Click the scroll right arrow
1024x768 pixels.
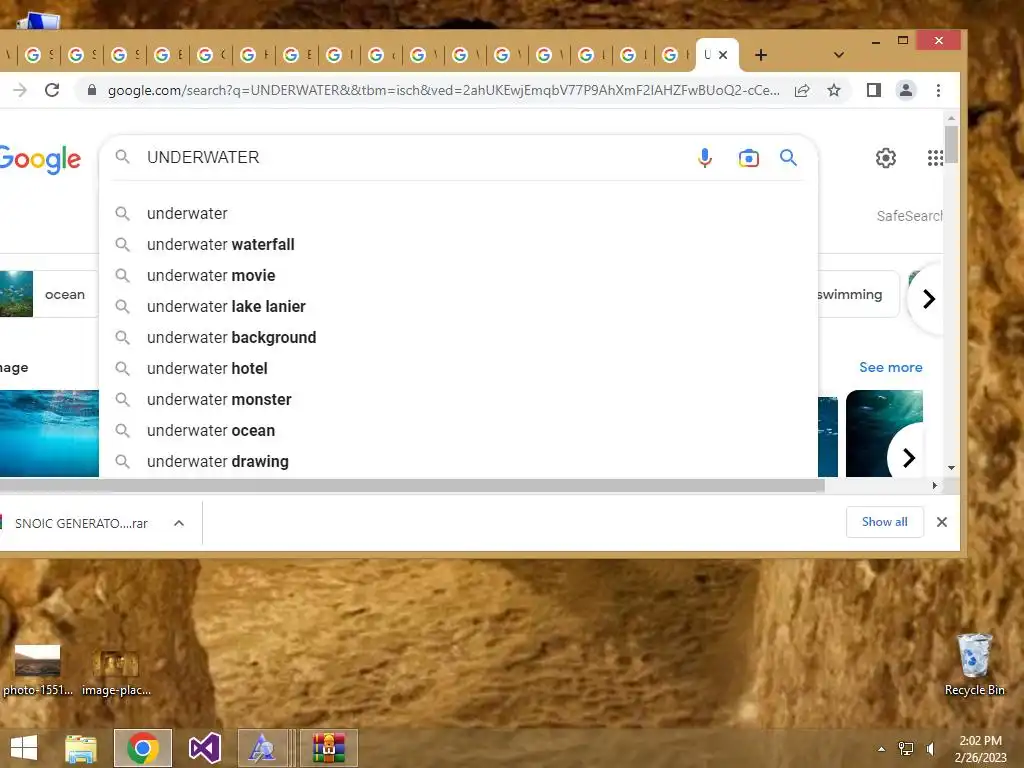point(935,485)
